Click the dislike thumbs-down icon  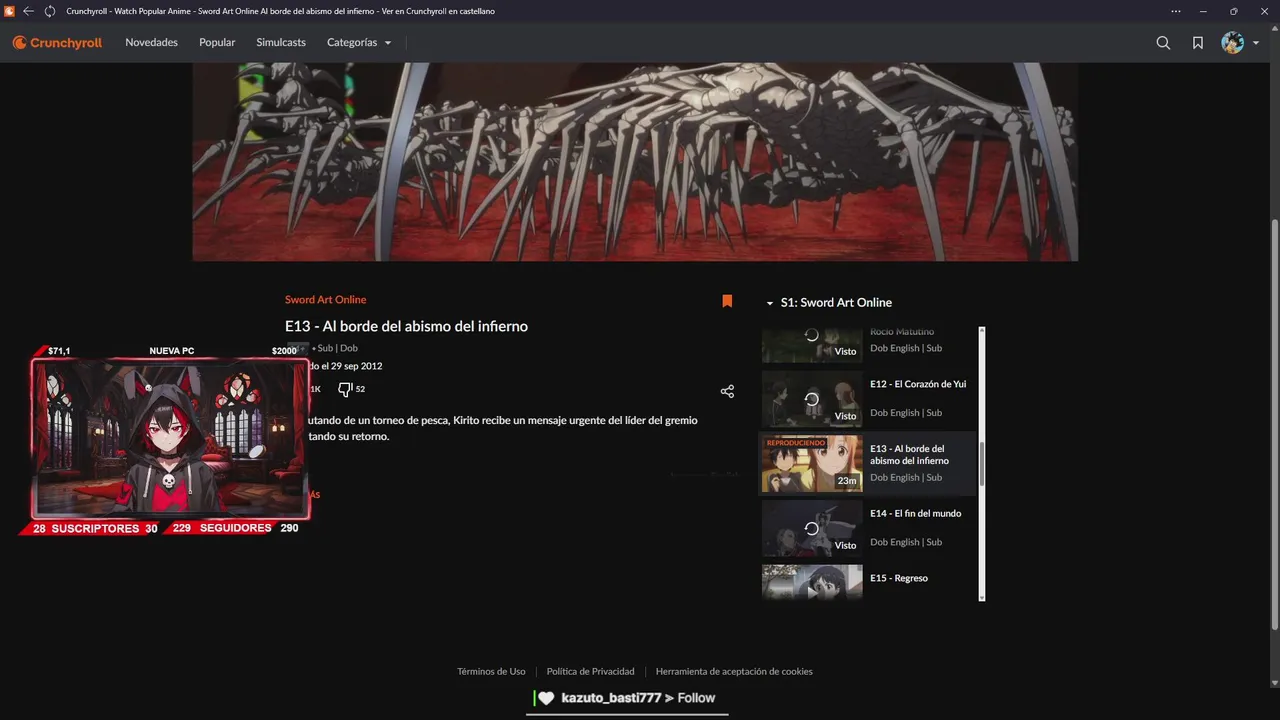(x=345, y=389)
